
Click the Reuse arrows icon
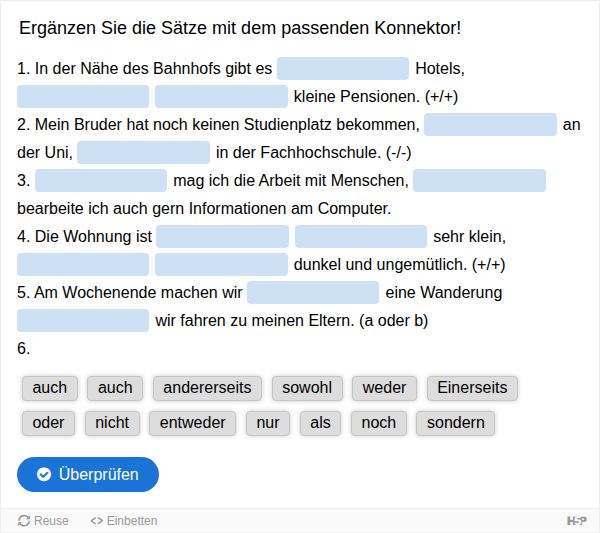[24, 521]
